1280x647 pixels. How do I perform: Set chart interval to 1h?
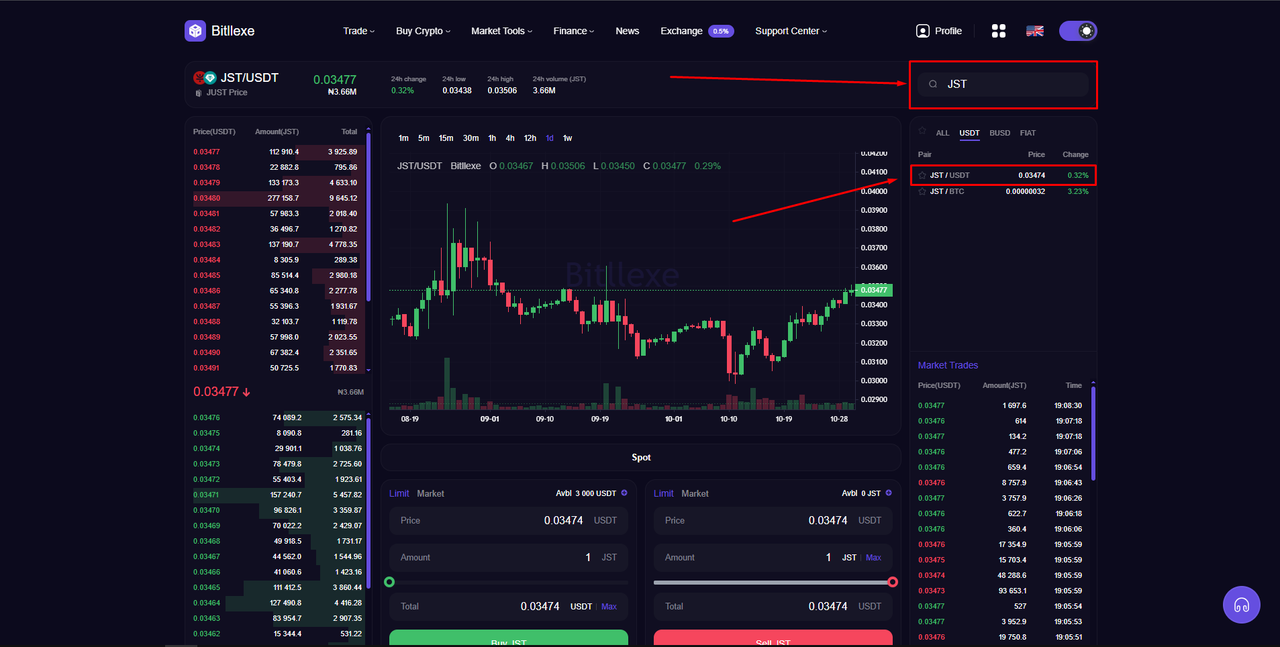(492, 138)
